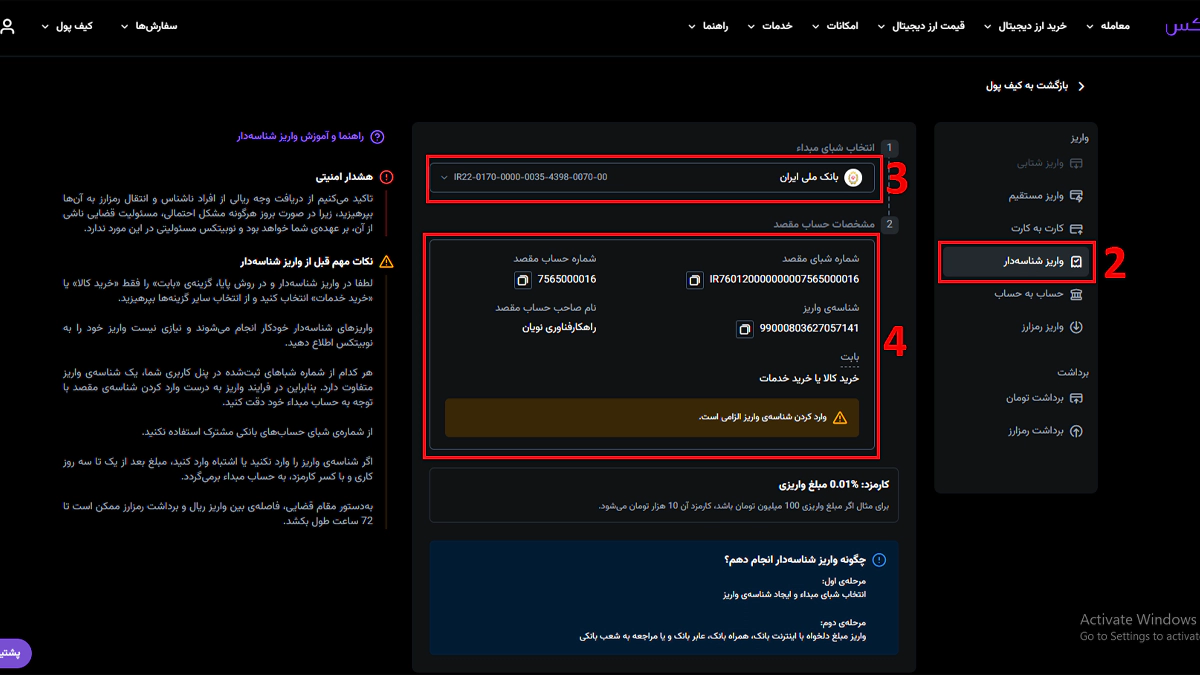Click the question mark help icon beside راهنما و آموزش

[x=377, y=137]
